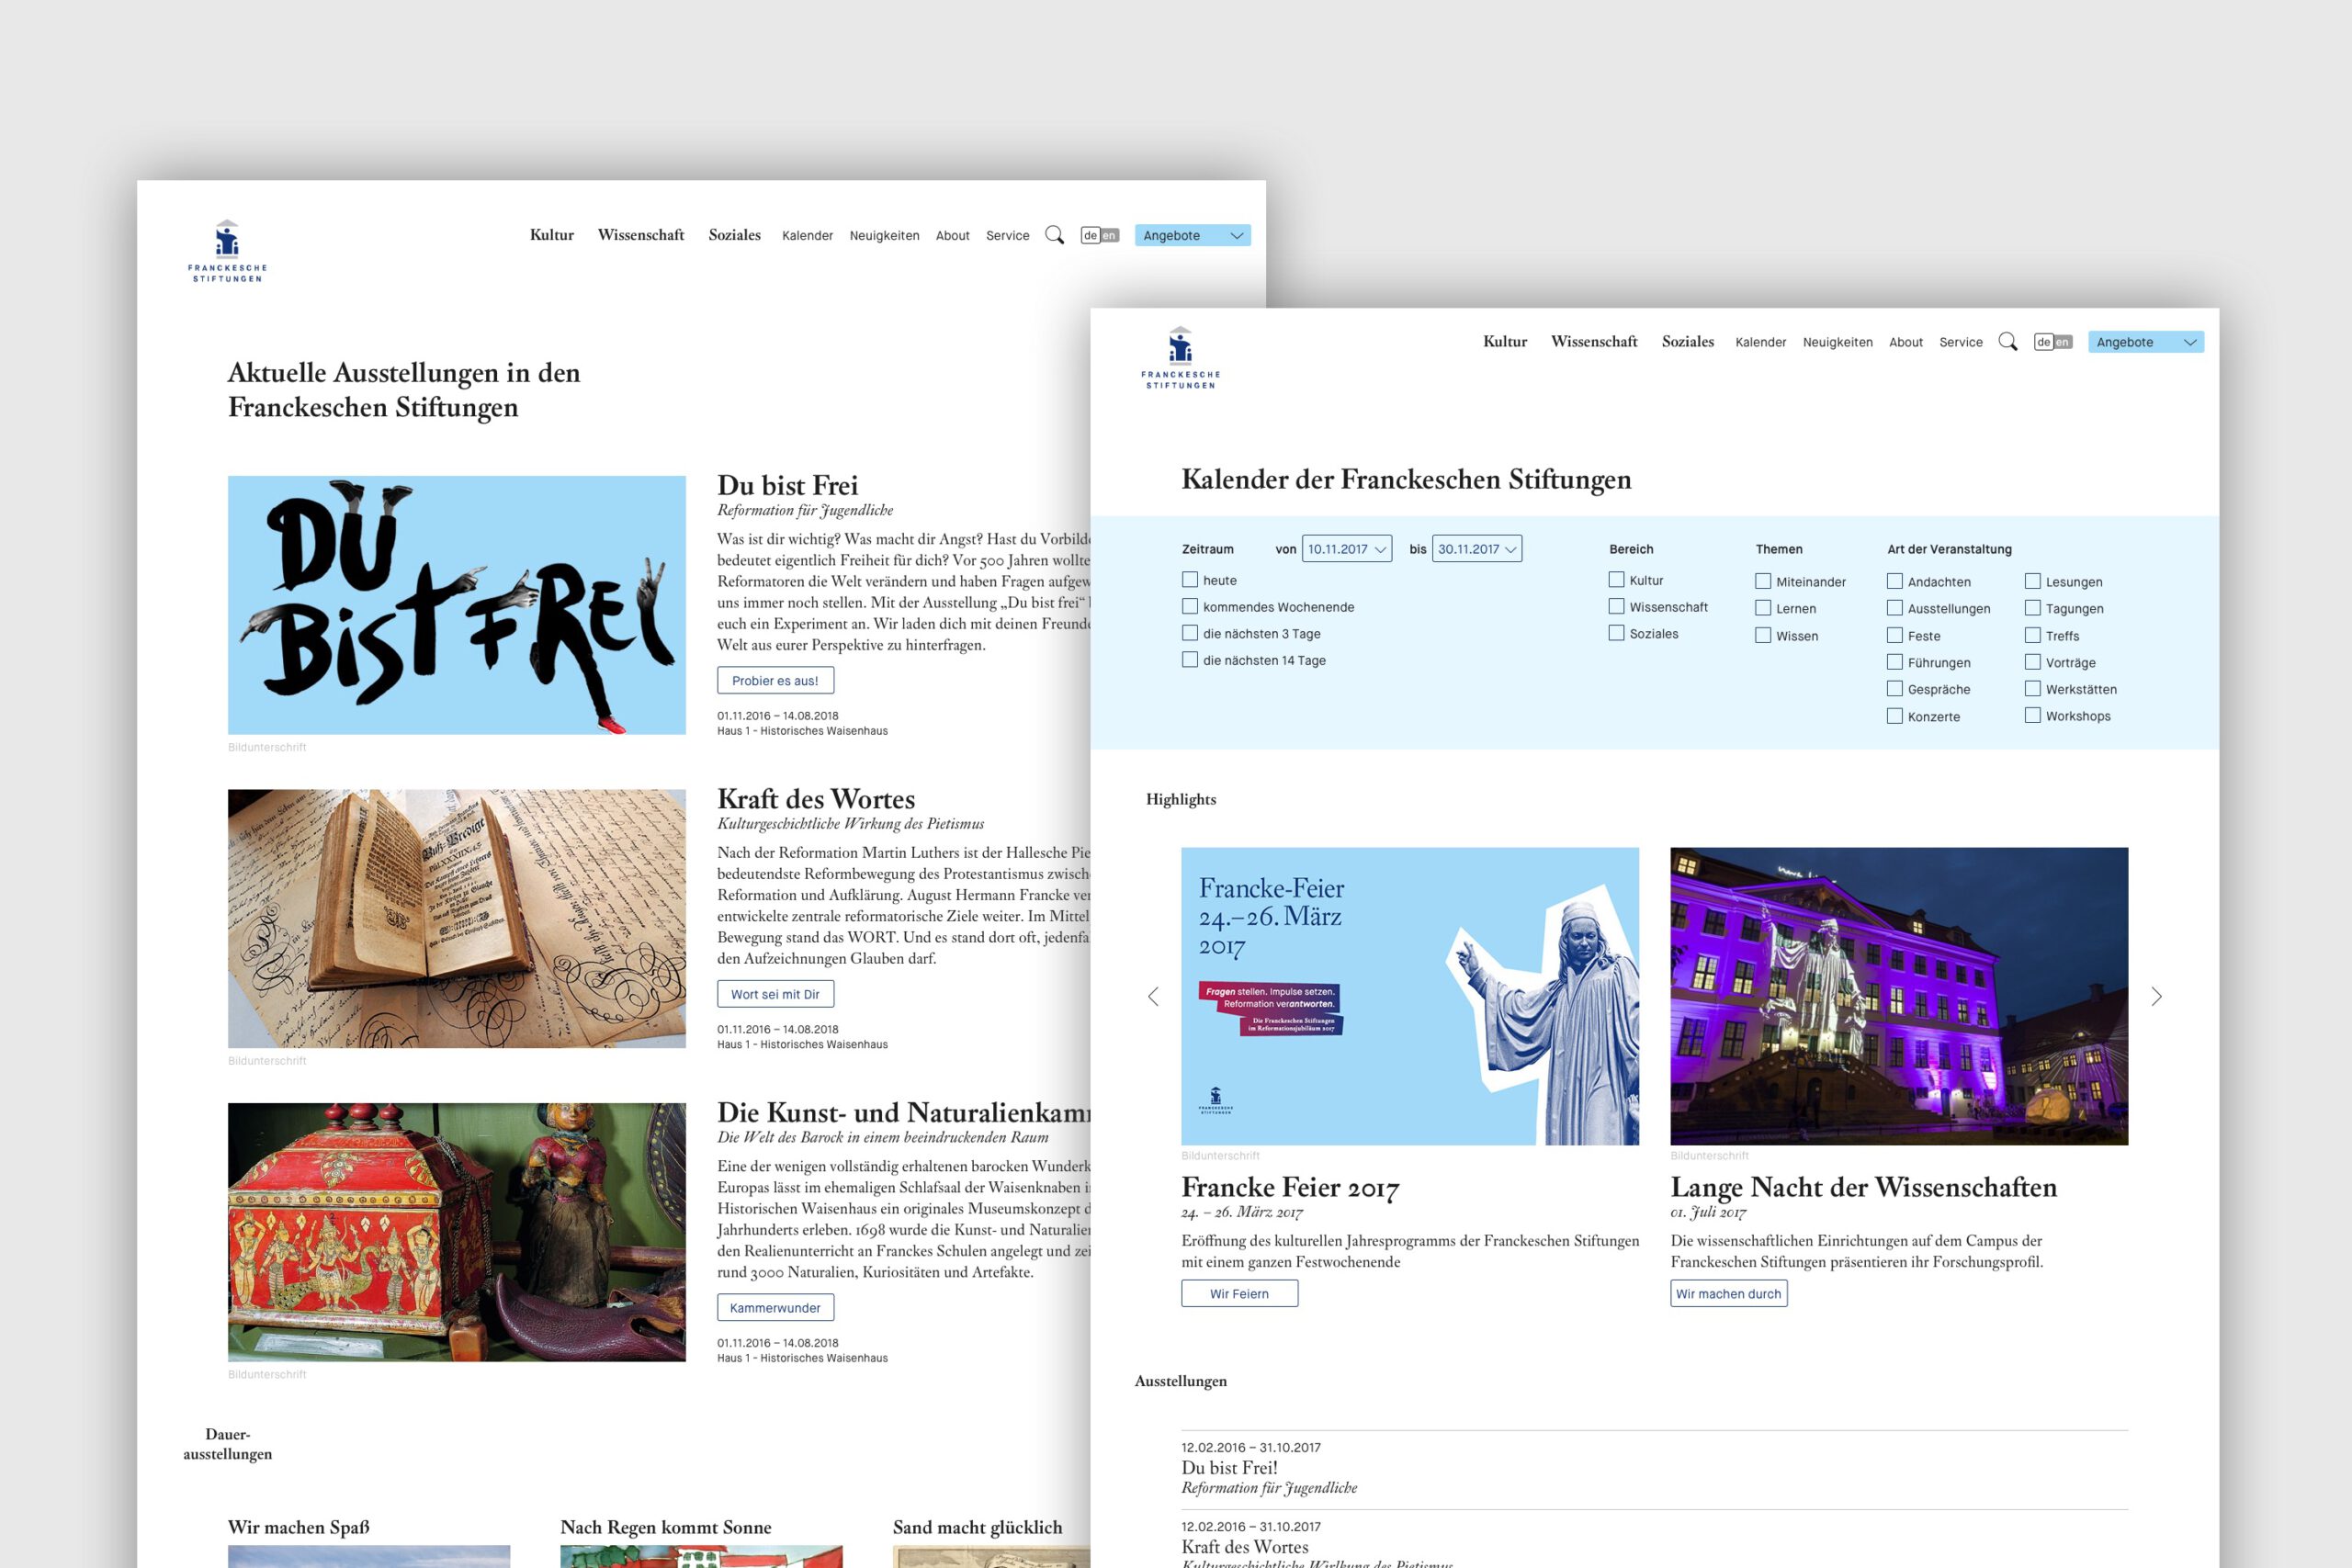Go to the previous highlight with the left arrow
This screenshot has height=1568, width=2352.
click(1153, 996)
